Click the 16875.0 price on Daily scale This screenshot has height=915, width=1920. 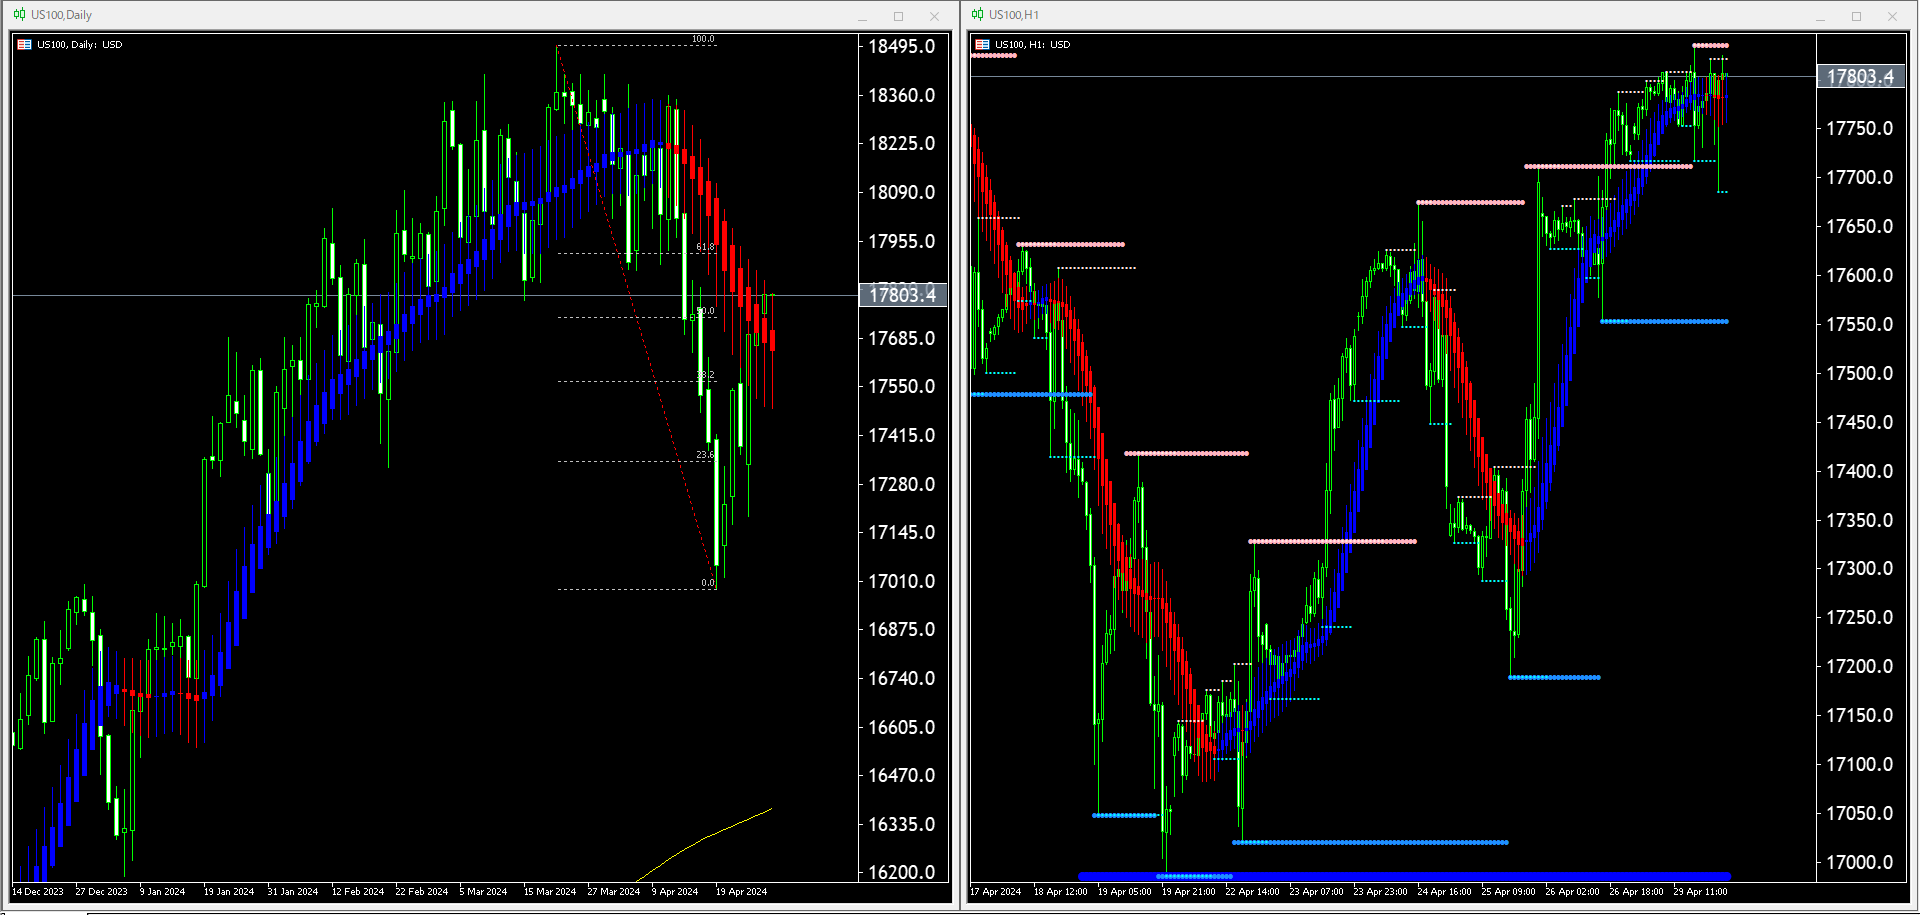click(902, 630)
